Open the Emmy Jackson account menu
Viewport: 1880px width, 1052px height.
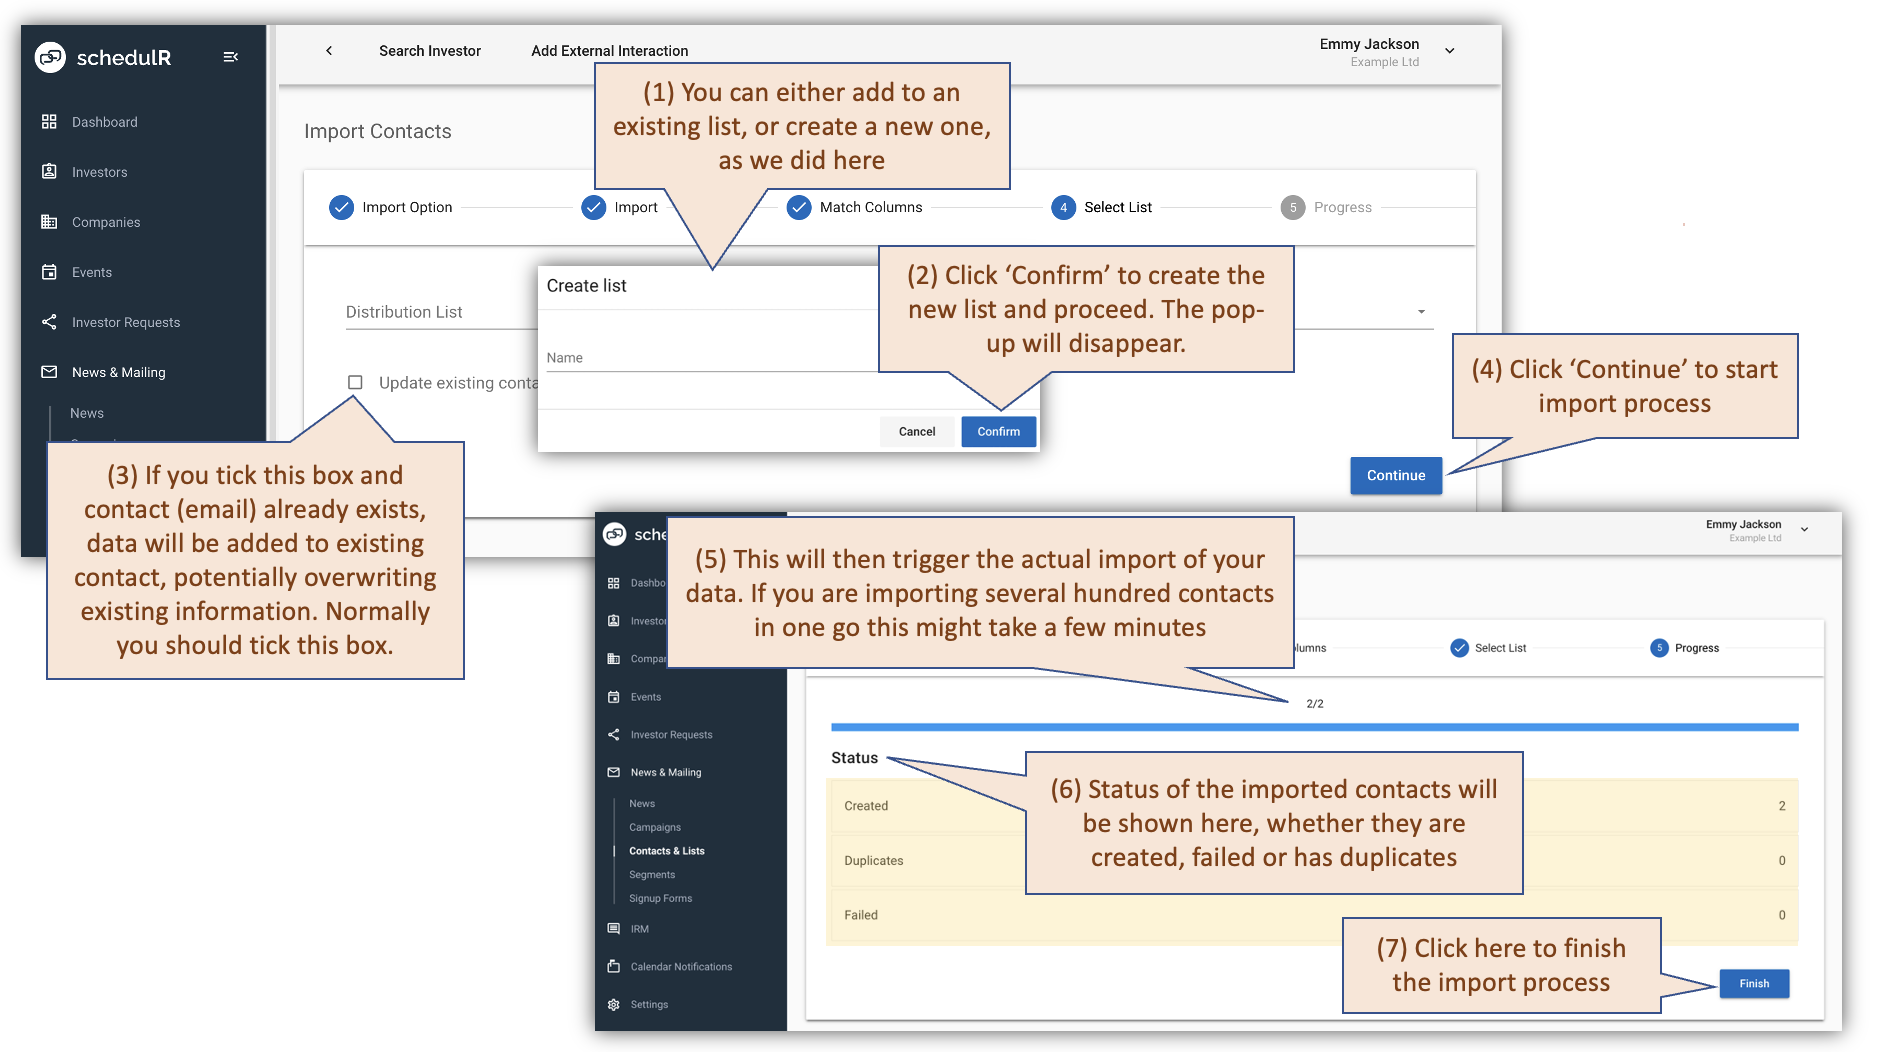coord(1448,49)
